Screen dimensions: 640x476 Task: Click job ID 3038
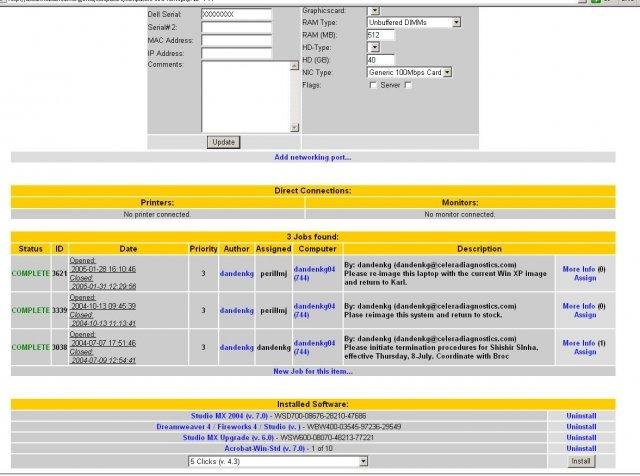click(x=60, y=347)
